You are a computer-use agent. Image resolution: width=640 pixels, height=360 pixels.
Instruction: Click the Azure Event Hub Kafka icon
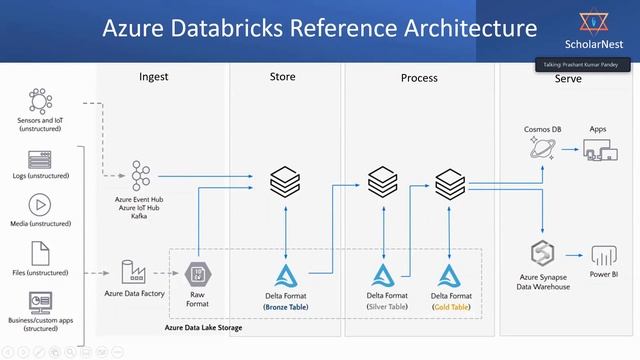coord(140,176)
